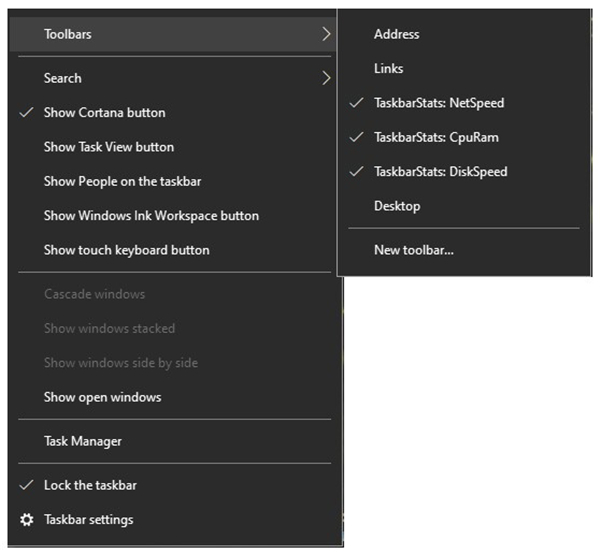
Task: Enable the Links toolbar
Action: (x=388, y=69)
